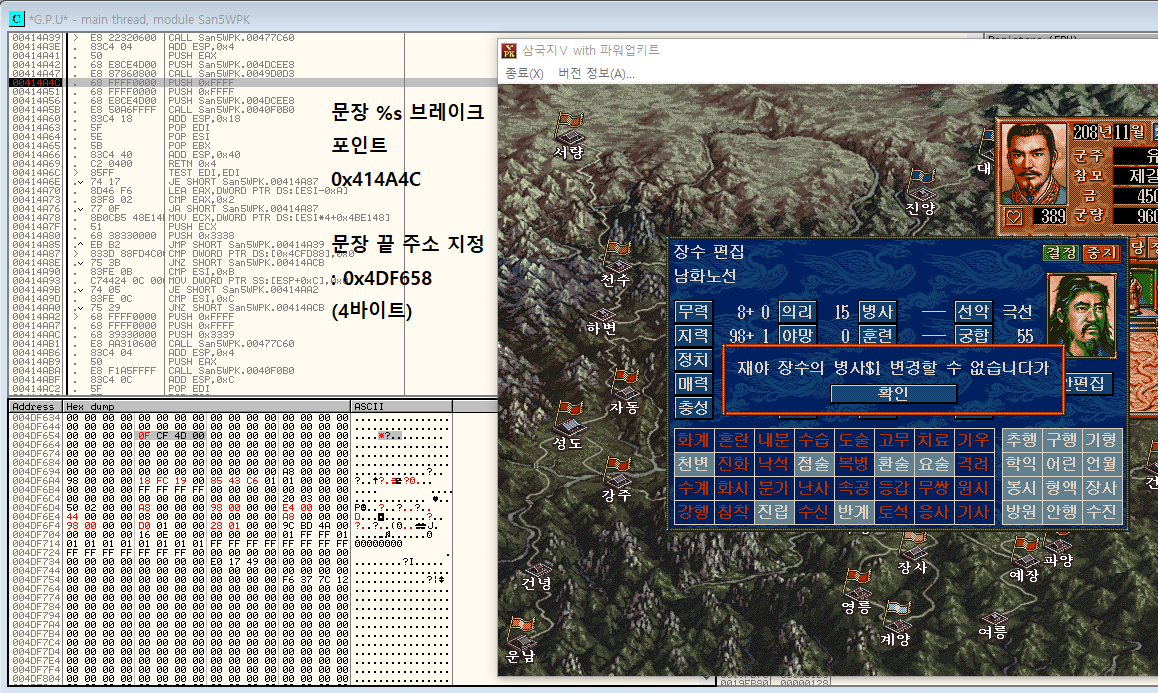Open the 버전 정보(A)... menu
The width and height of the screenshot is (1158, 693).
[596, 73]
